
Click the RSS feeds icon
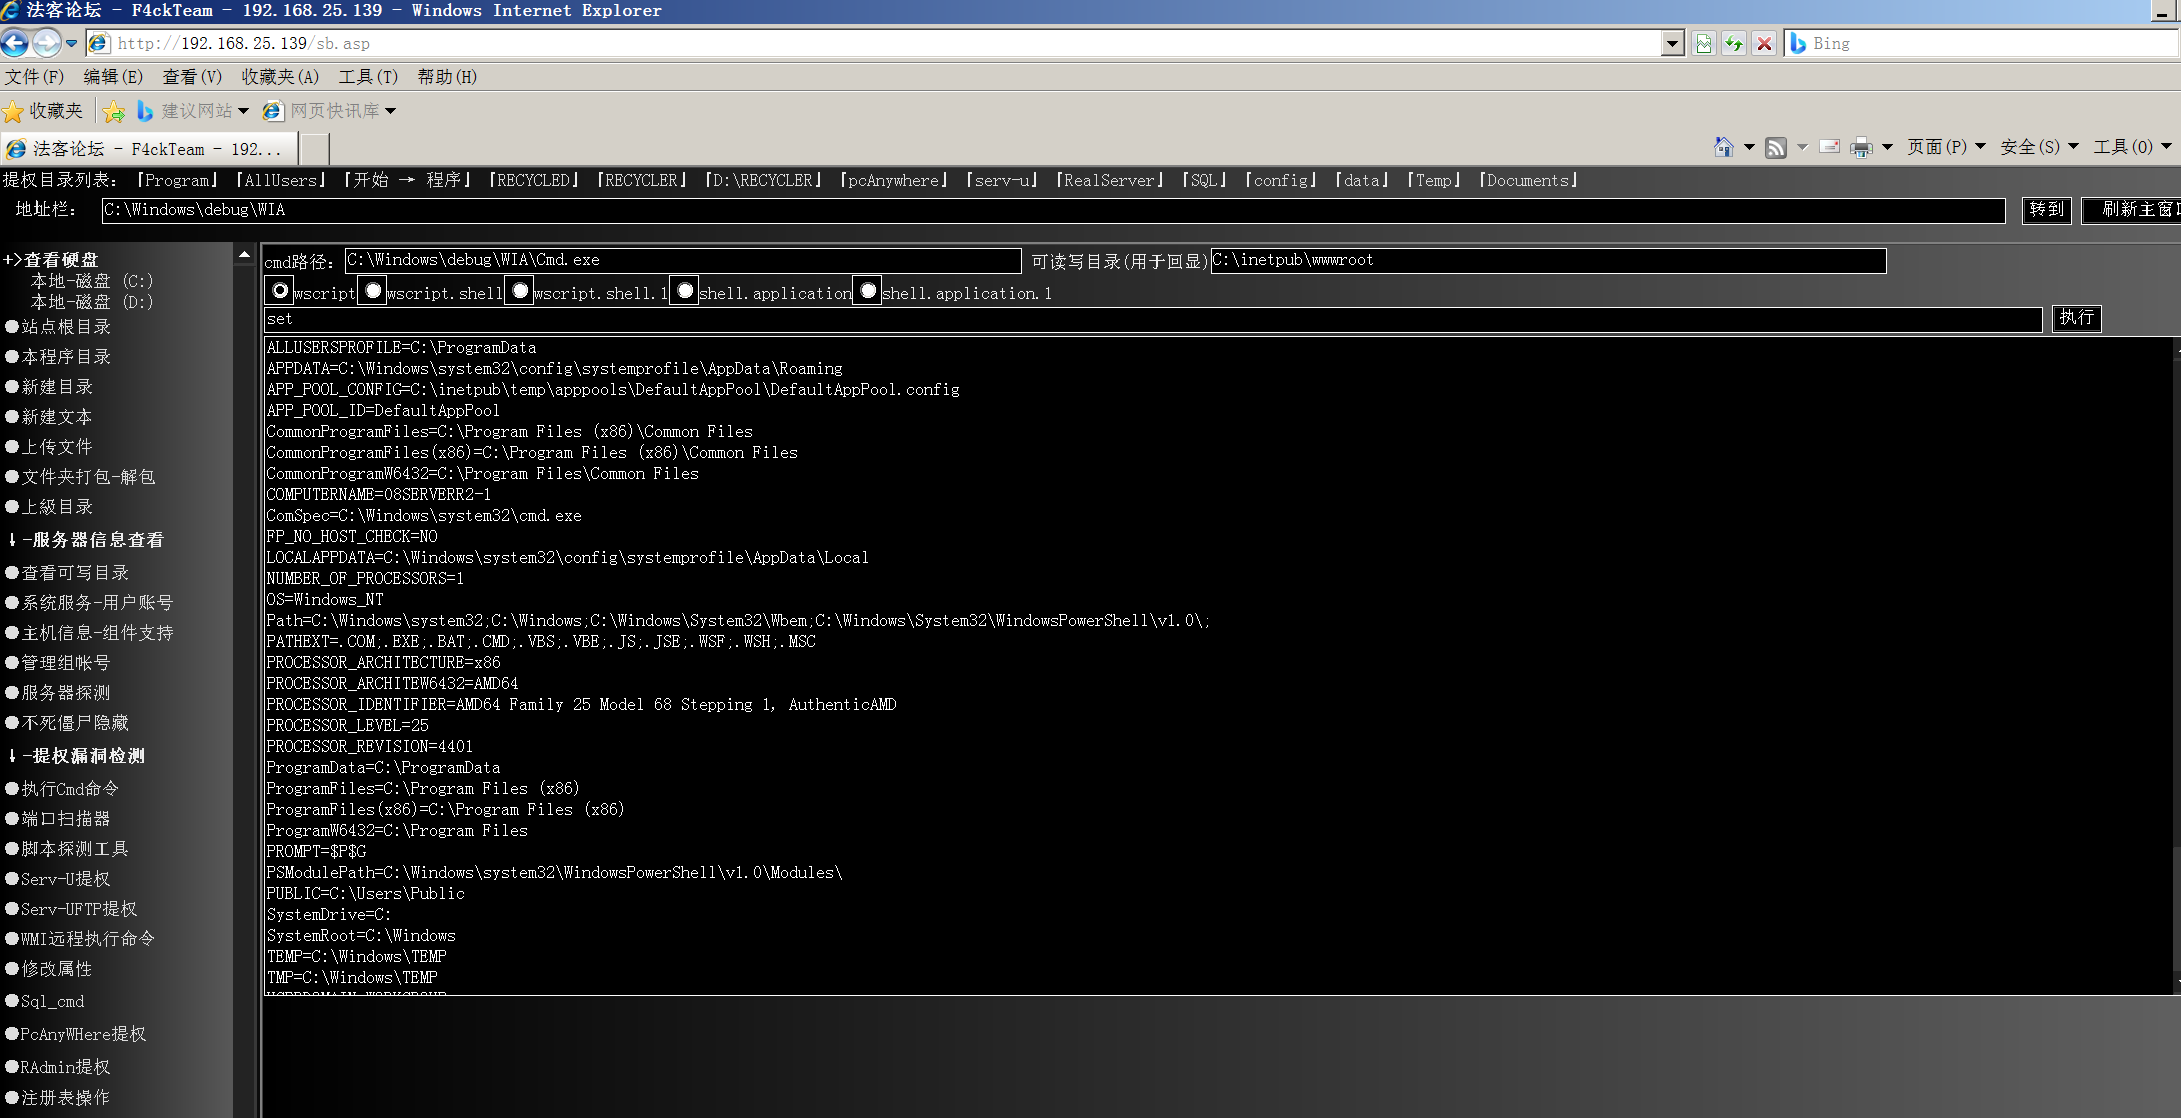pos(1776,147)
